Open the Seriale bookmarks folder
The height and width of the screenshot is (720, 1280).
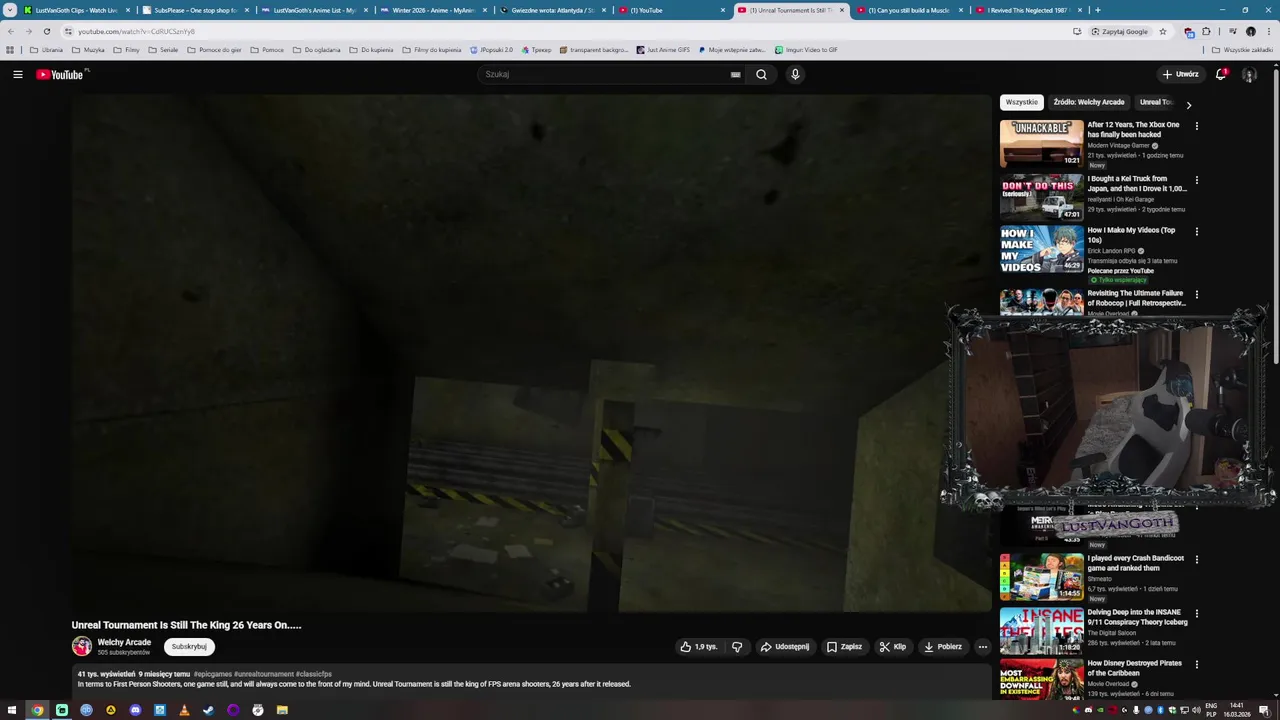[x=162, y=50]
